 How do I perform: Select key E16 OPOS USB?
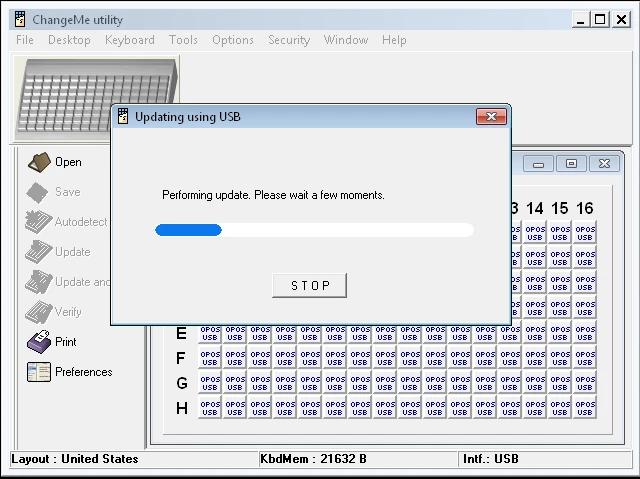[x=585, y=333]
